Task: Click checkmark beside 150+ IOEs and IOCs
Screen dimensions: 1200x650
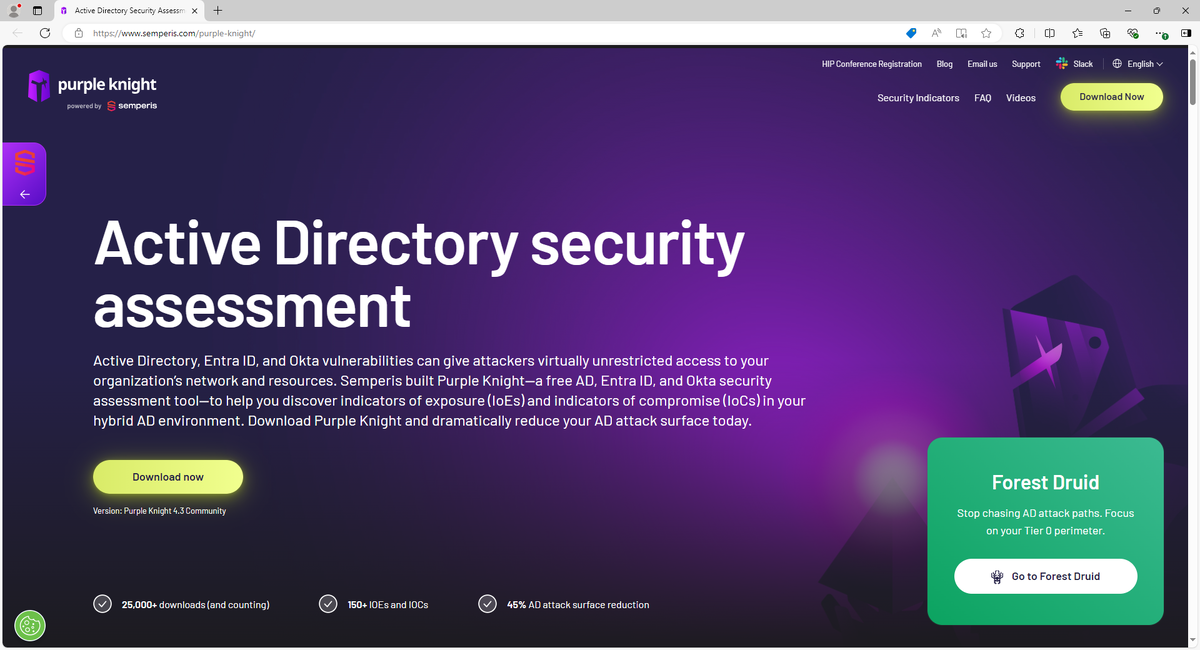Action: 328,604
